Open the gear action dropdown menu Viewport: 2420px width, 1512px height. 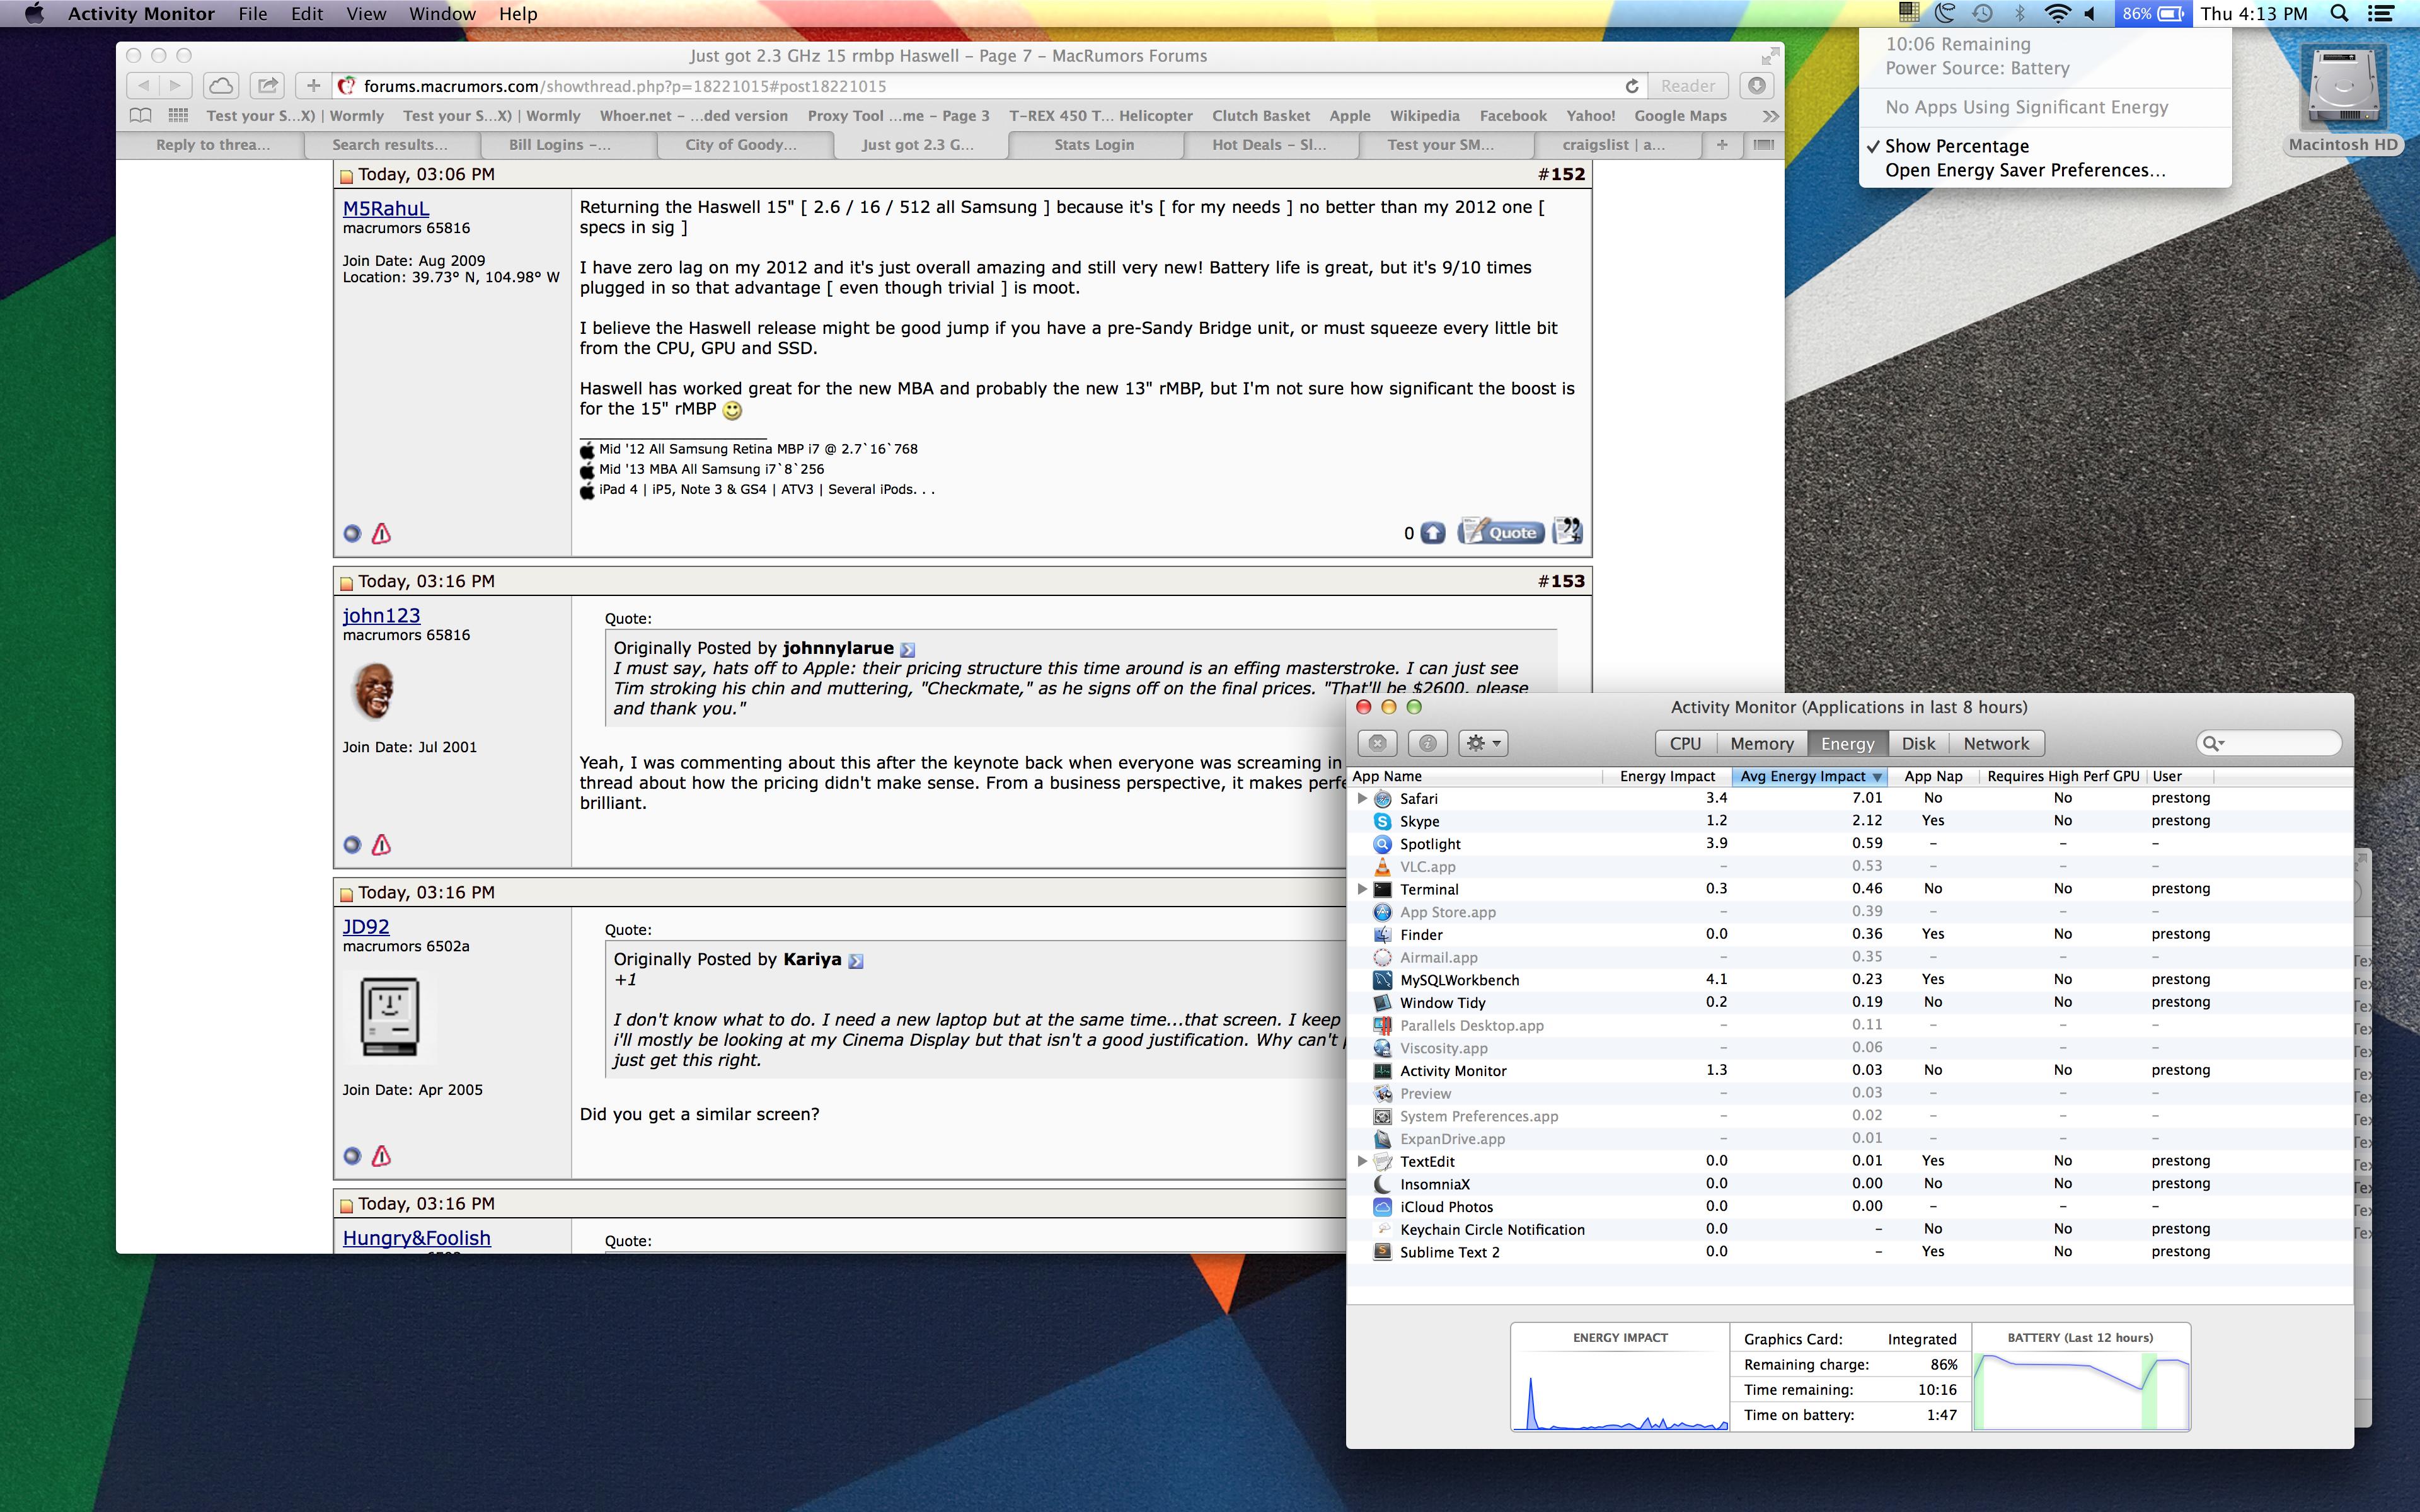[1483, 743]
